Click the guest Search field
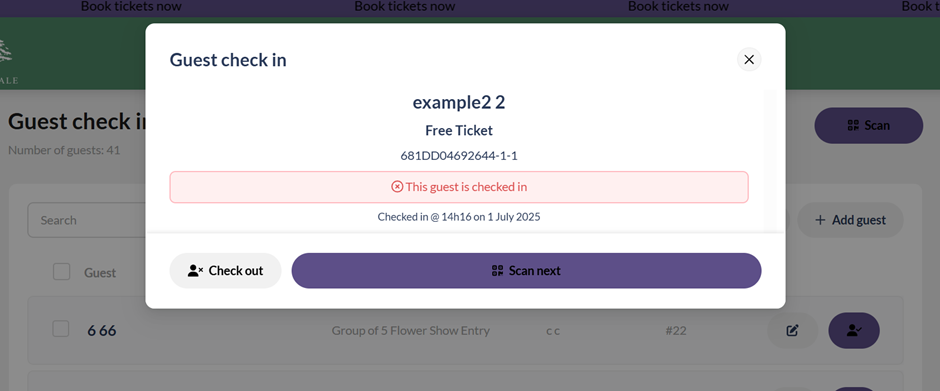This screenshot has width=940, height=391. point(87,220)
